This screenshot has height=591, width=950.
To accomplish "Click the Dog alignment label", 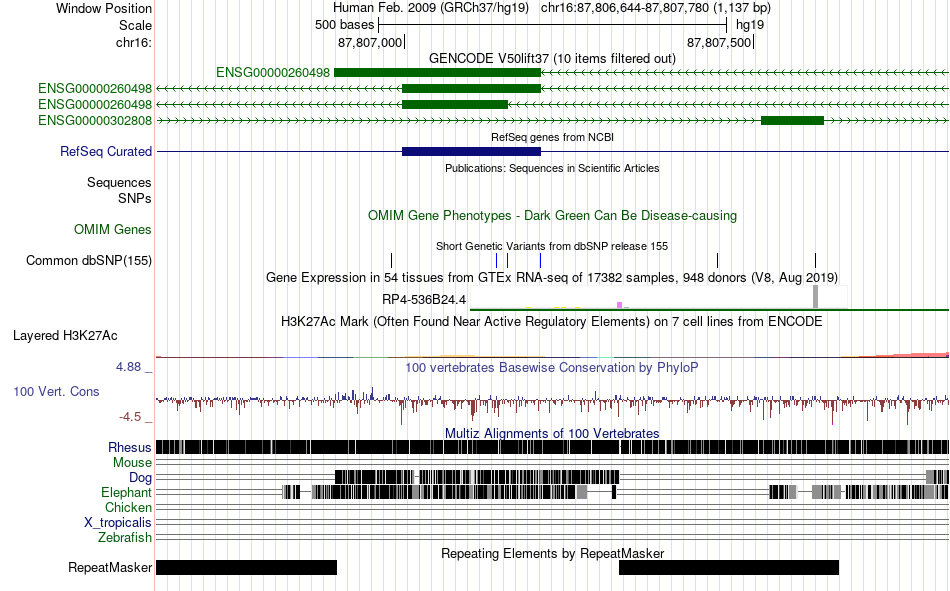I will click(141, 478).
